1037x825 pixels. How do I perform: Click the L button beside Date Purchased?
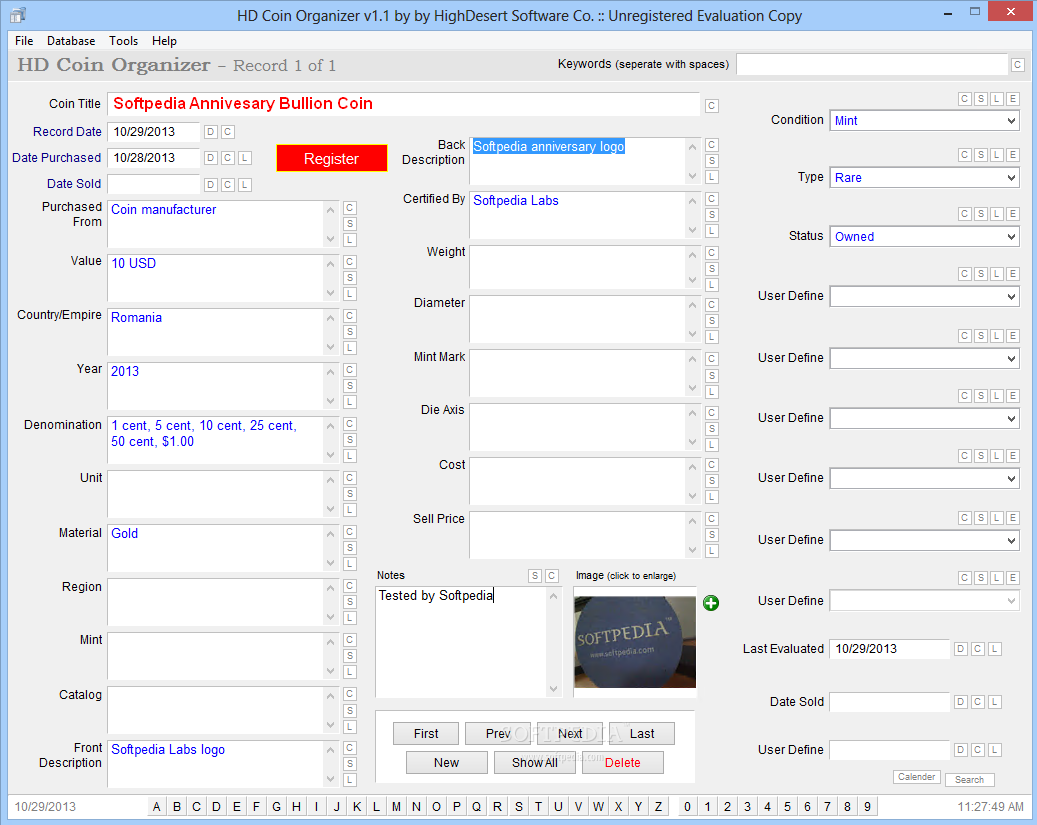pyautogui.click(x=245, y=158)
